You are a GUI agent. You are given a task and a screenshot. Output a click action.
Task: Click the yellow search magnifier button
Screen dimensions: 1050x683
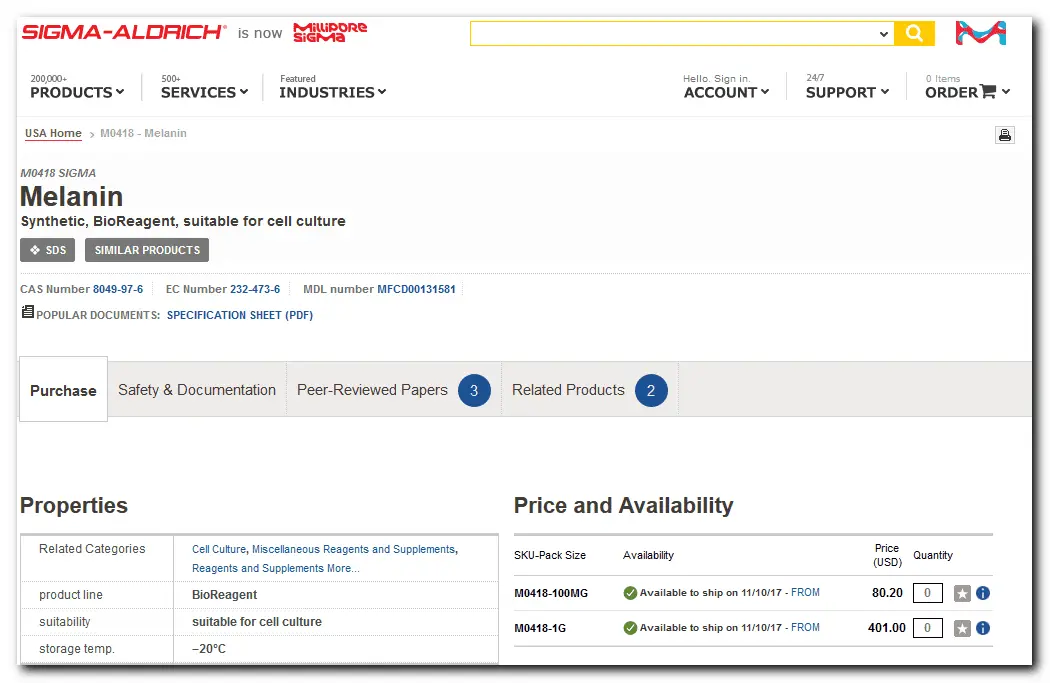[x=914, y=34]
